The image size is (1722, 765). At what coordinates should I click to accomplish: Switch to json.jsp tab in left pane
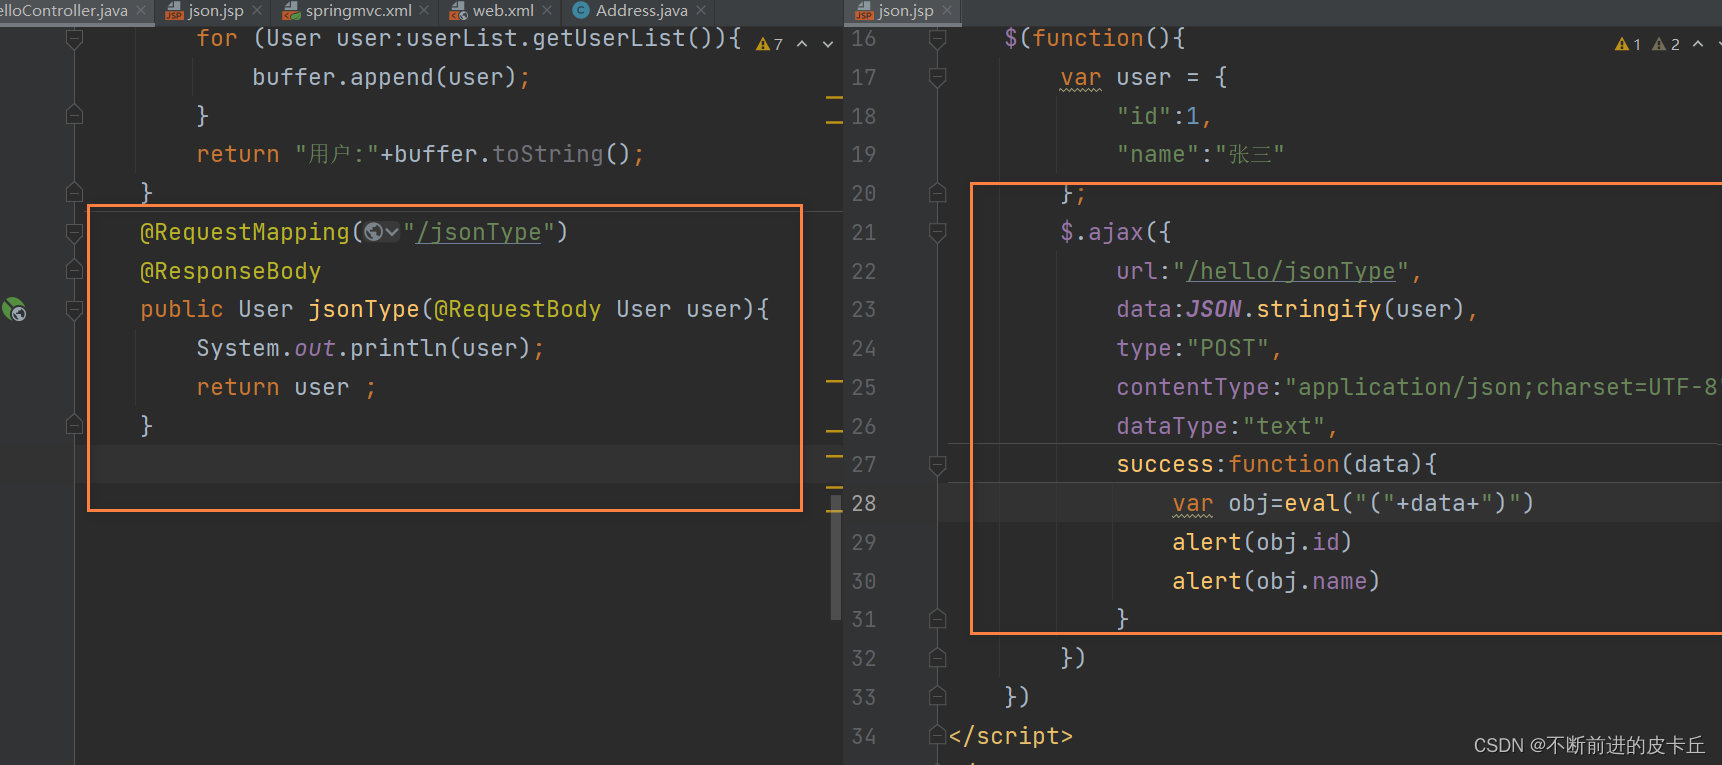[205, 11]
